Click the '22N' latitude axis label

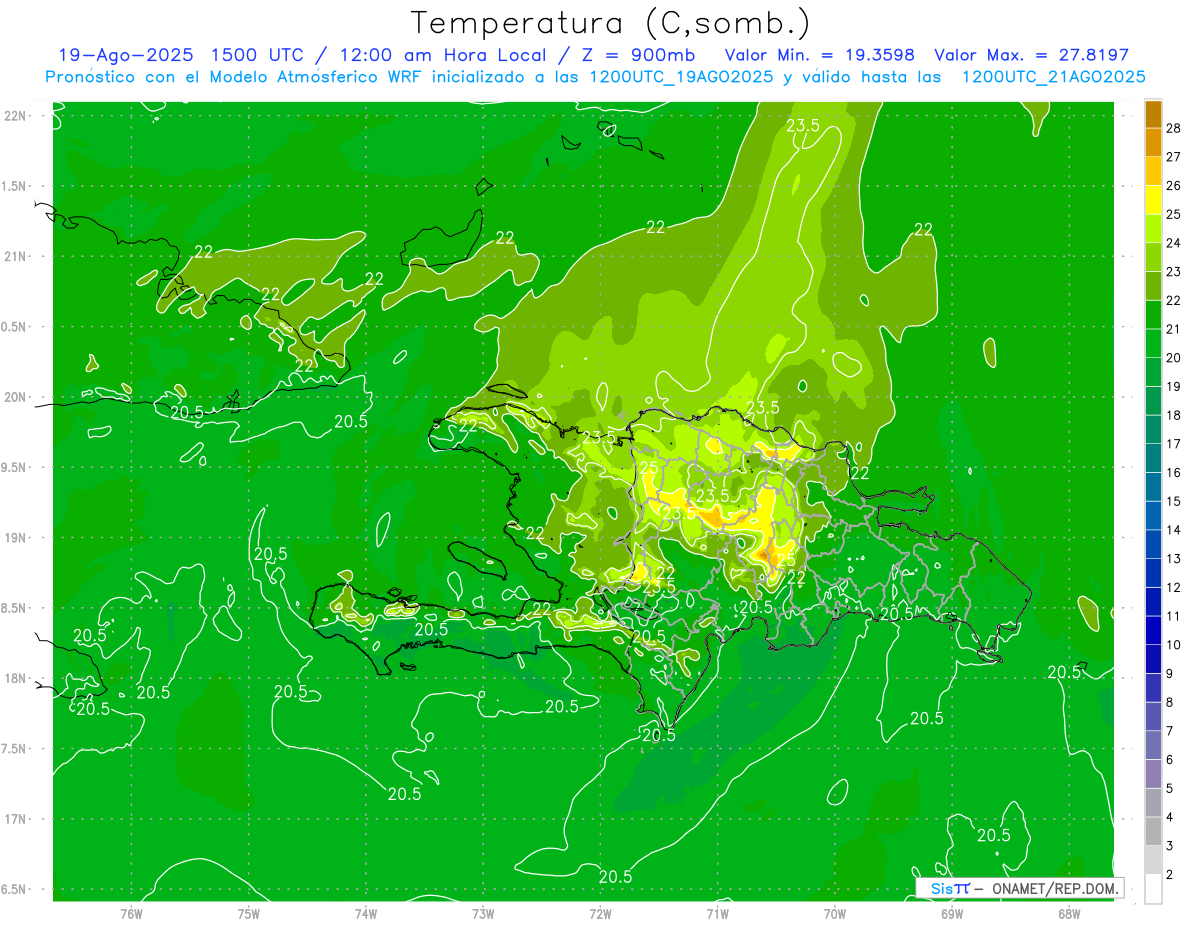(14, 116)
